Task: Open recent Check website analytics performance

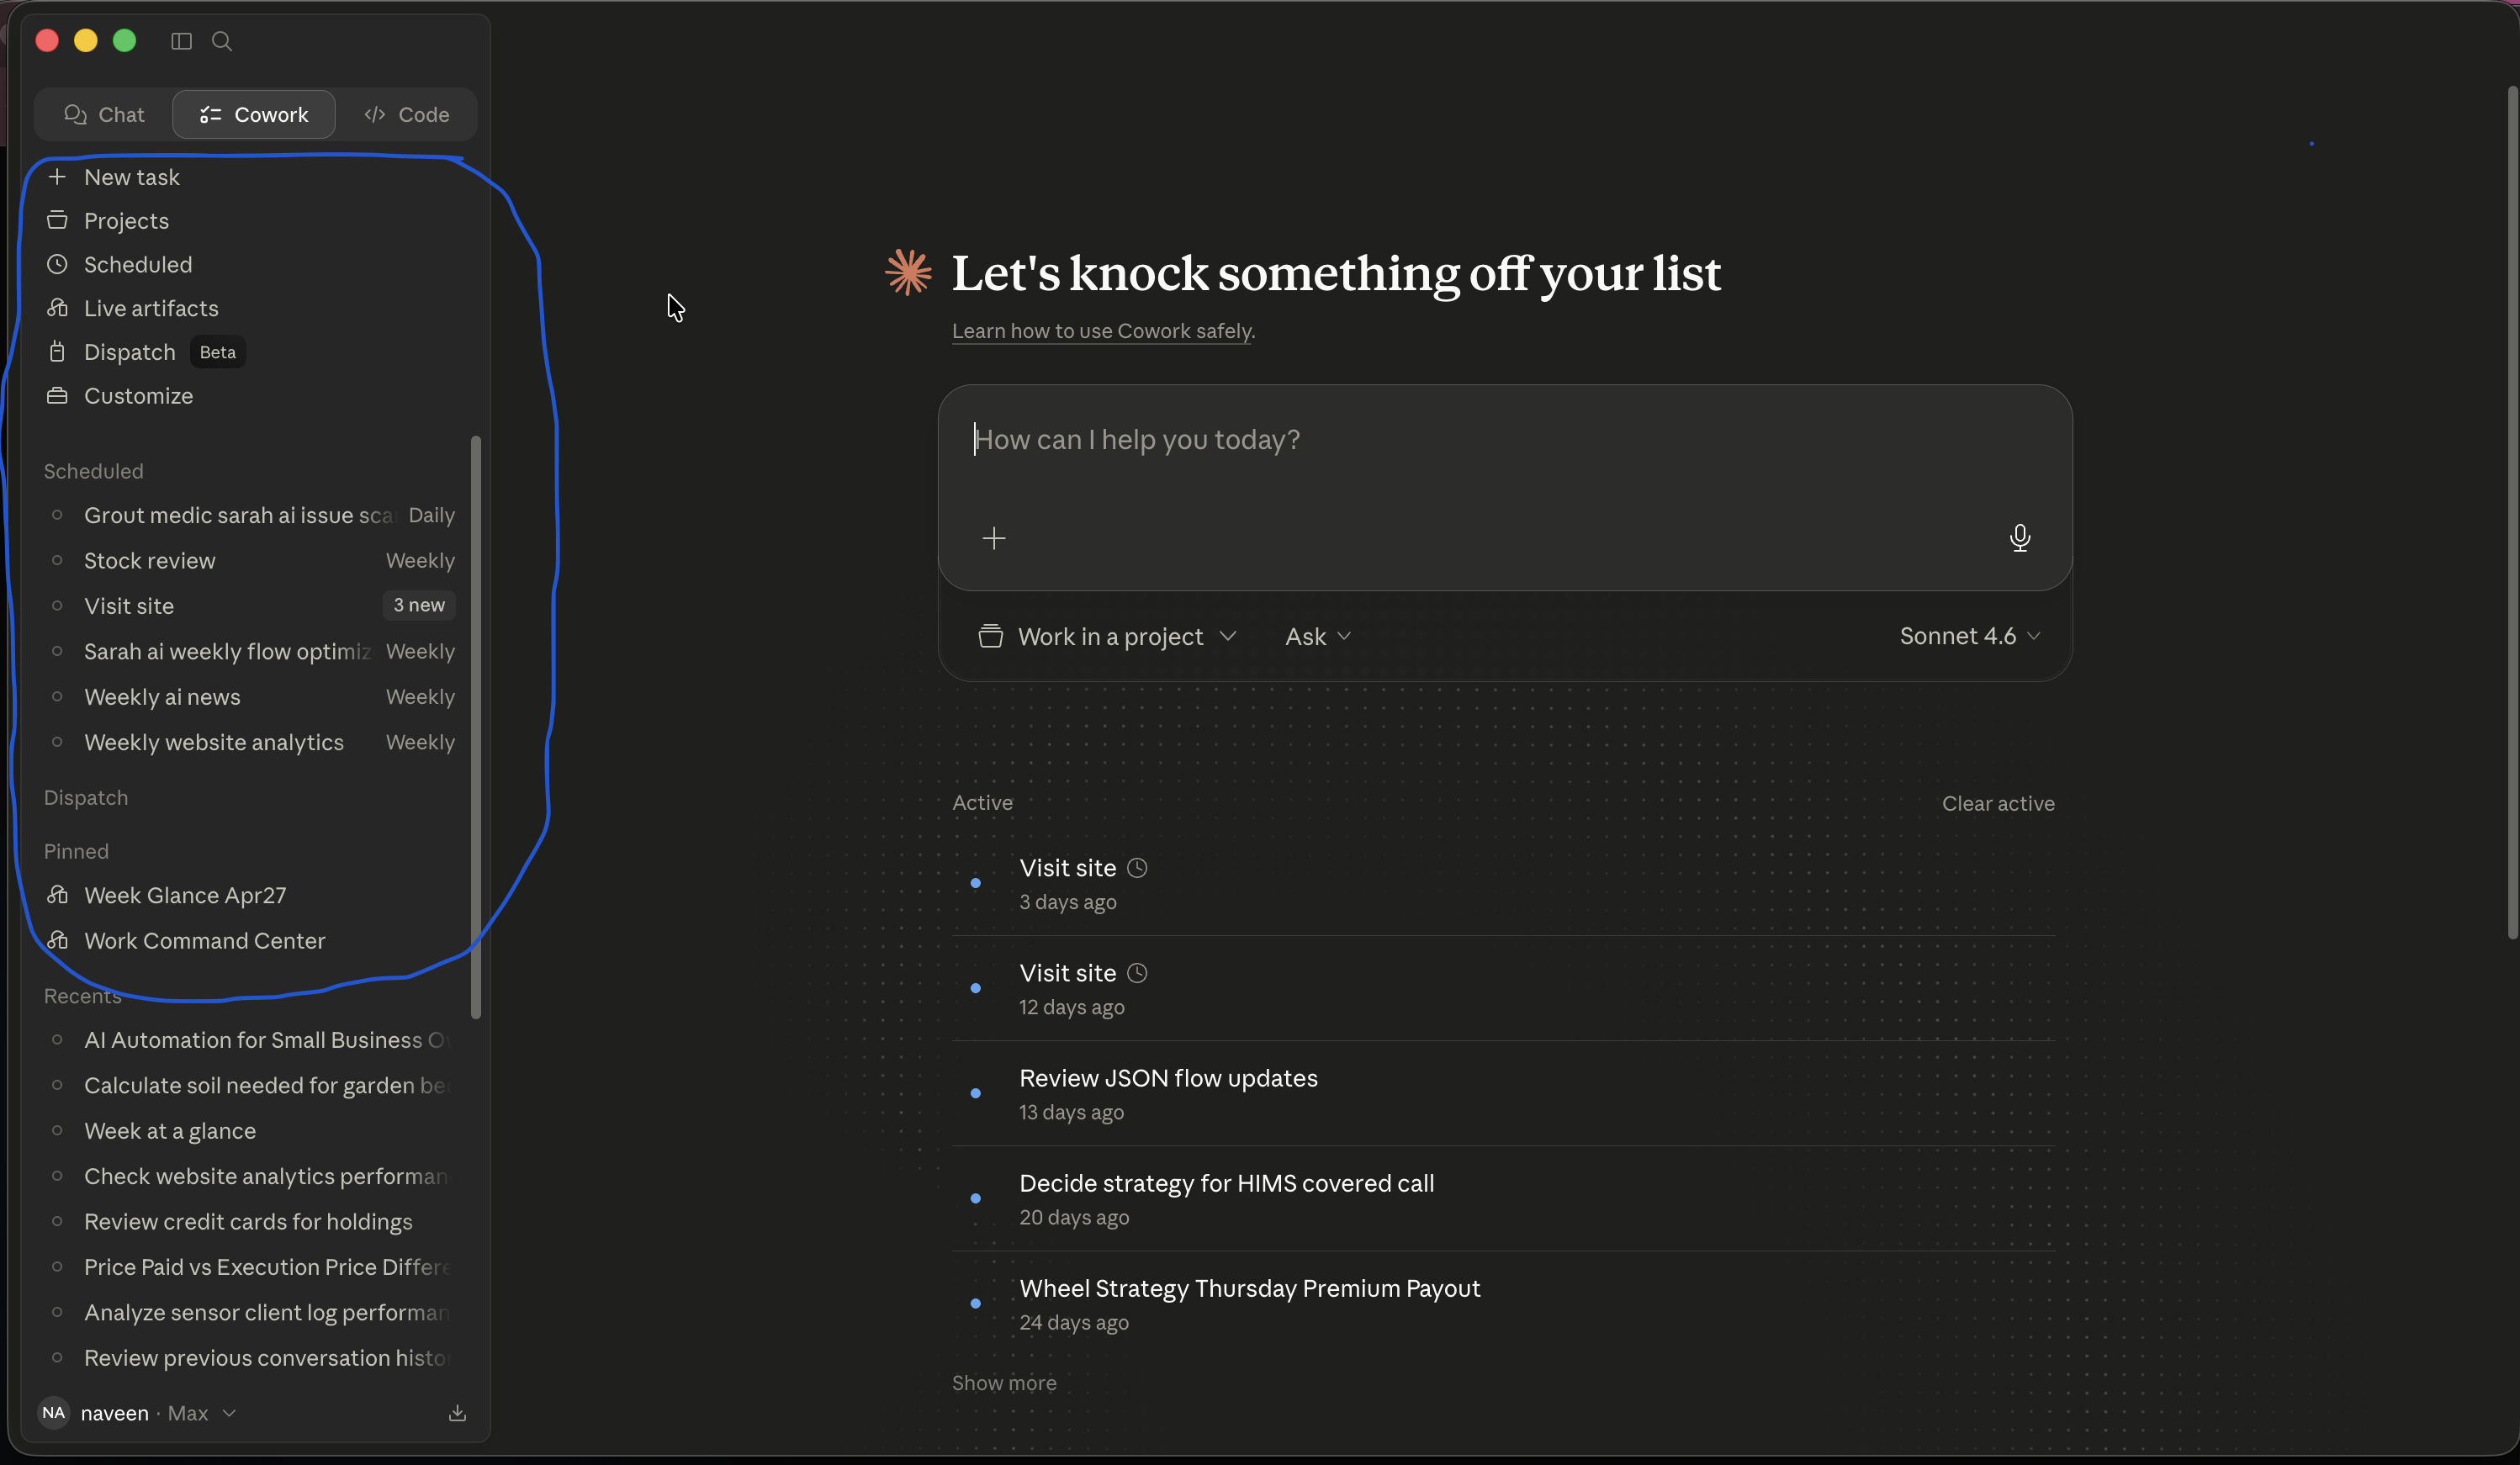Action: 250,1176
